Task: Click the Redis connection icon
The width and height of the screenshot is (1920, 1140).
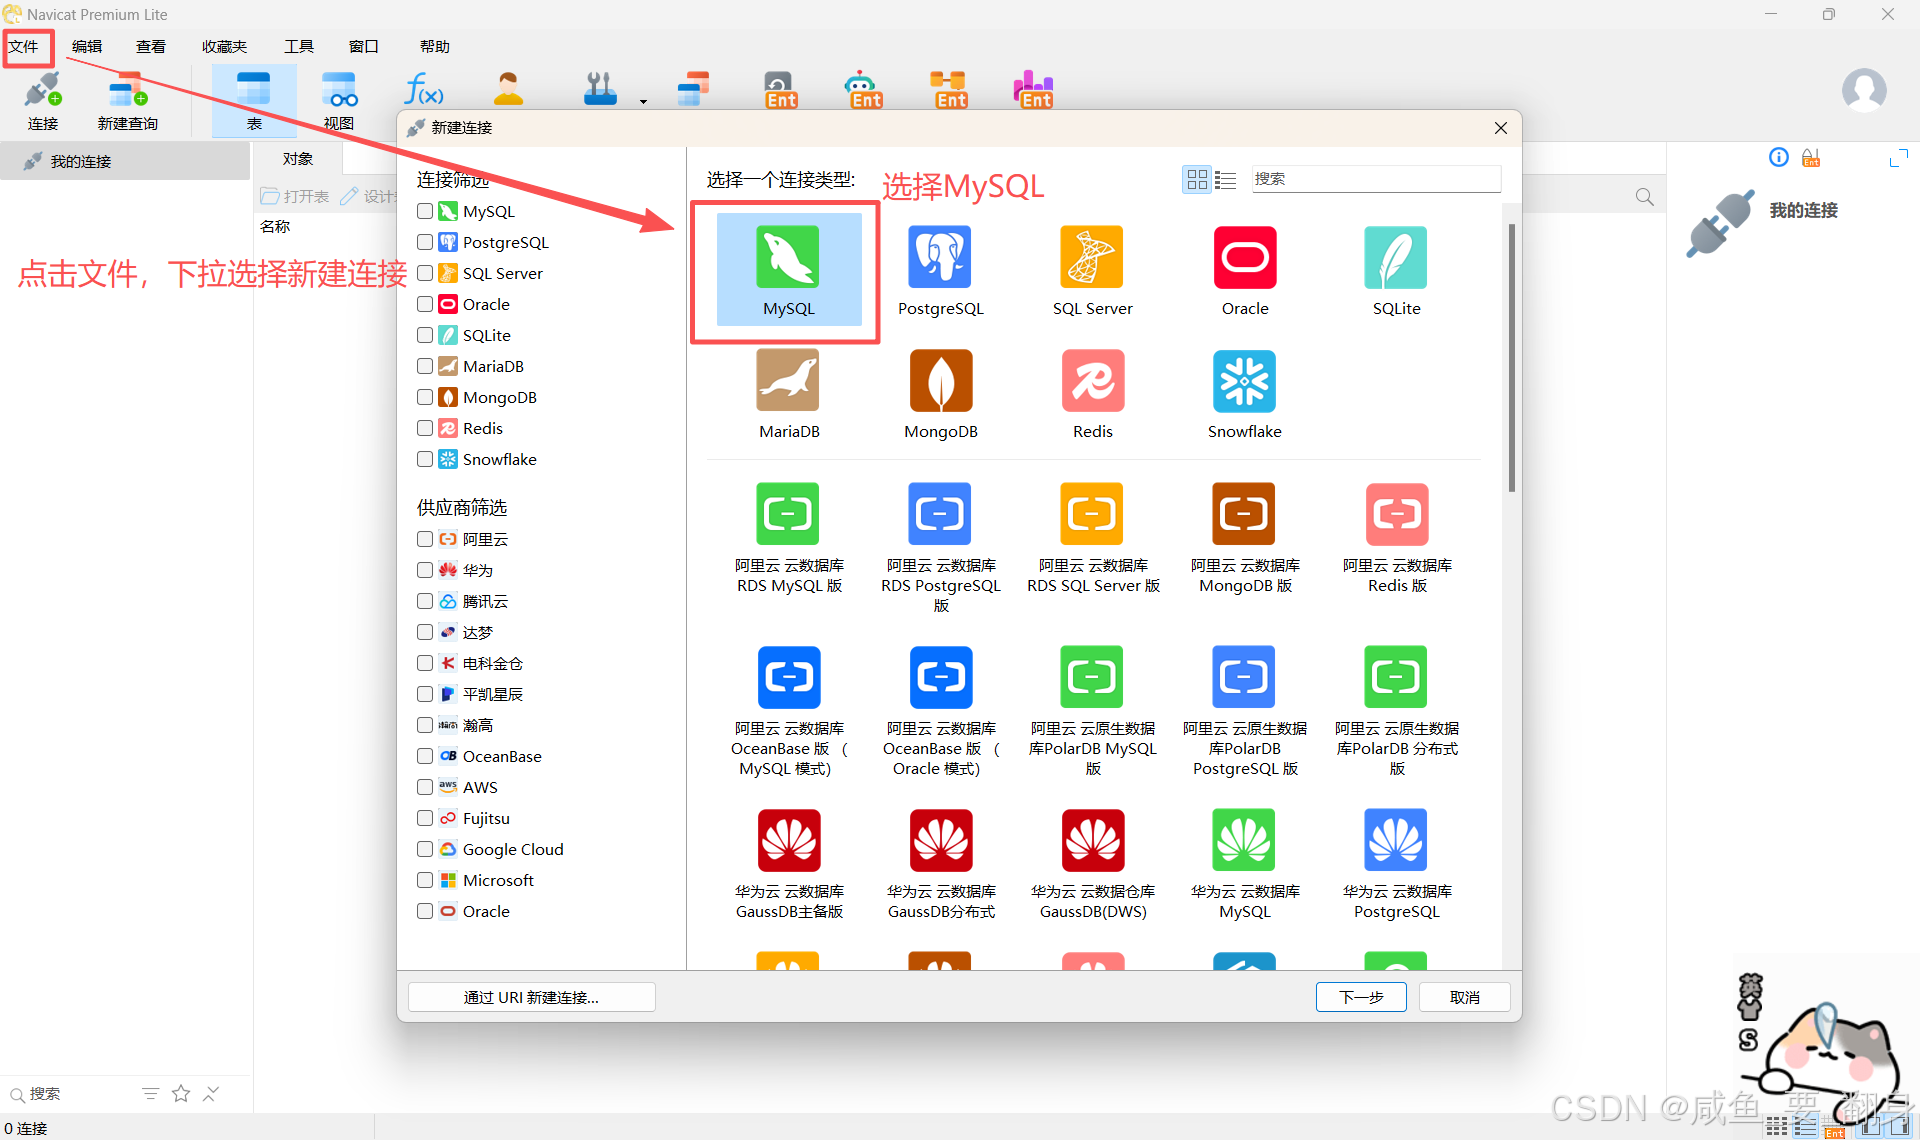Action: tap(1092, 381)
